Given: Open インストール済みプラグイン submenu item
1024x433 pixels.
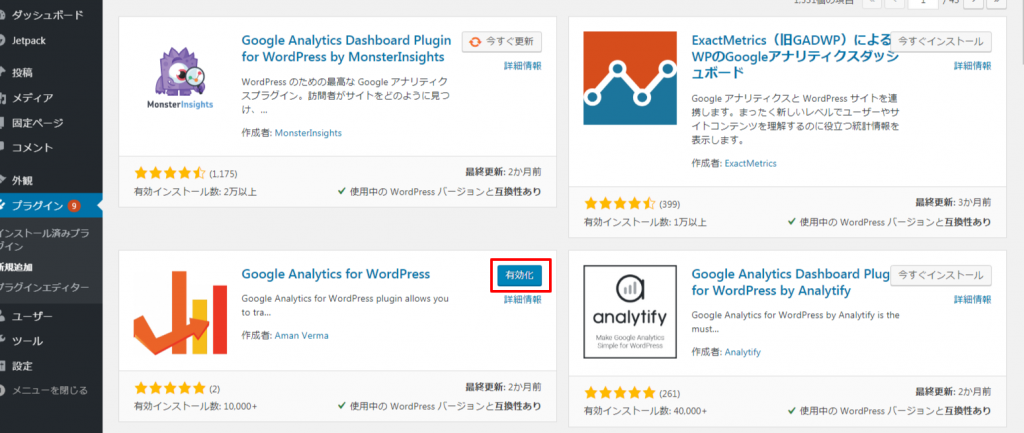Looking at the screenshot, I should point(46,240).
